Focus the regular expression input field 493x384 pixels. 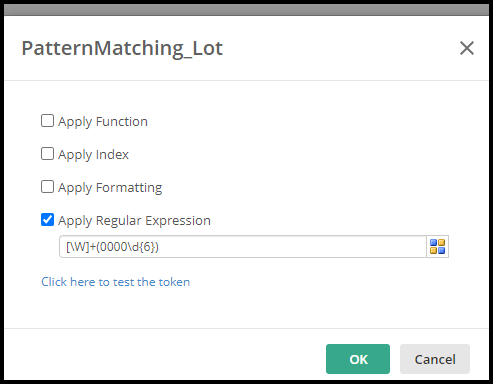[x=243, y=247]
